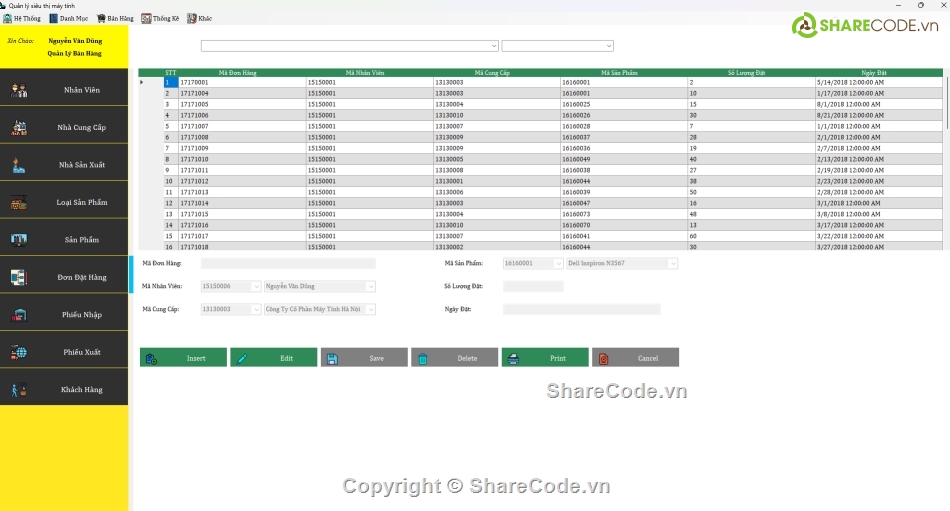Click the Loại Sản Phẩm category icon

click(x=19, y=202)
